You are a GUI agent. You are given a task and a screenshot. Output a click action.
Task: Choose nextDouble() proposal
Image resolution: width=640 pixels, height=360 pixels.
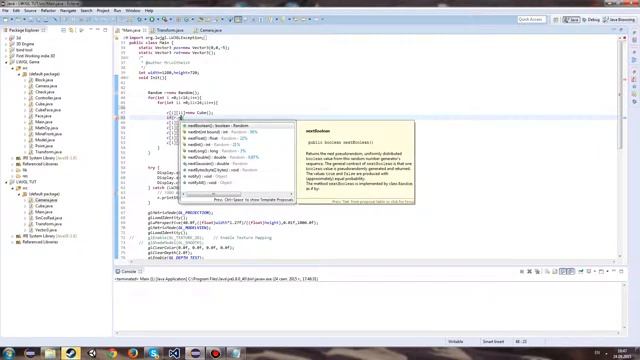click(237, 157)
